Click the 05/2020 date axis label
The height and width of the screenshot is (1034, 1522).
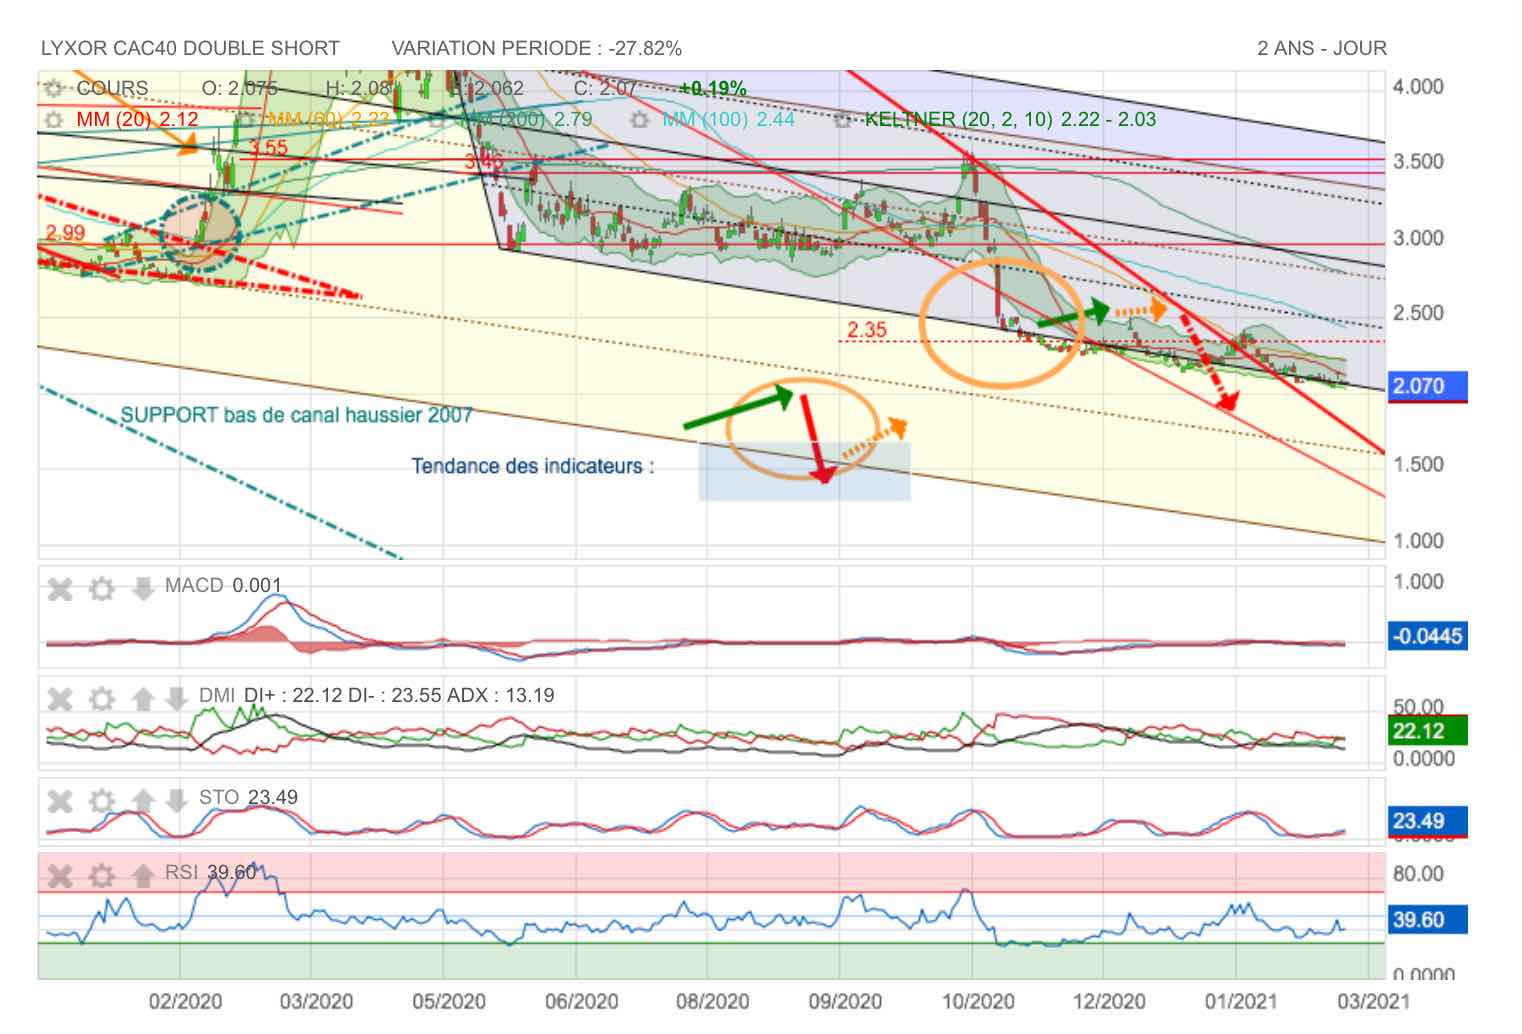pos(448,1002)
